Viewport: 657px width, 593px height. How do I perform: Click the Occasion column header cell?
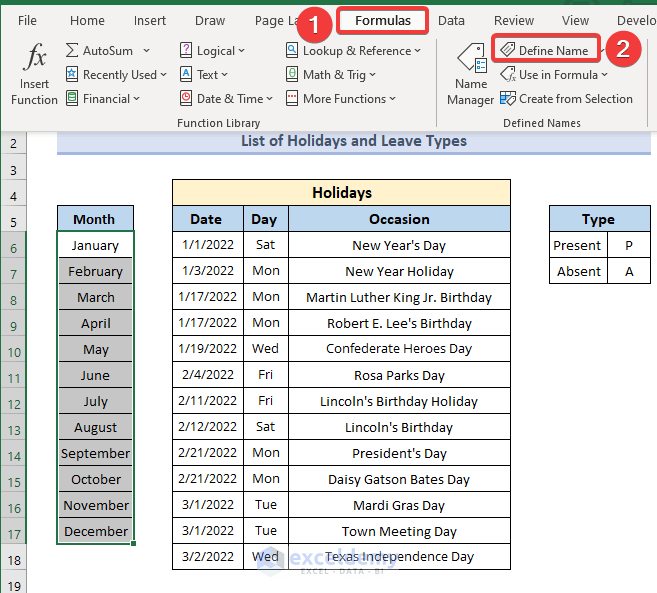(399, 219)
